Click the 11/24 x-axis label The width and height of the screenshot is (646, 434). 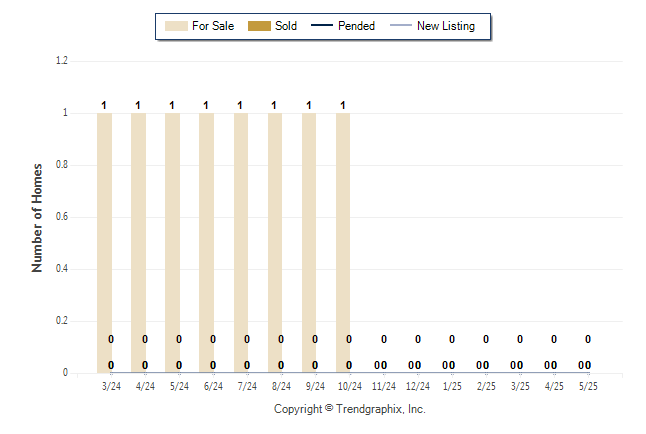coord(384,385)
